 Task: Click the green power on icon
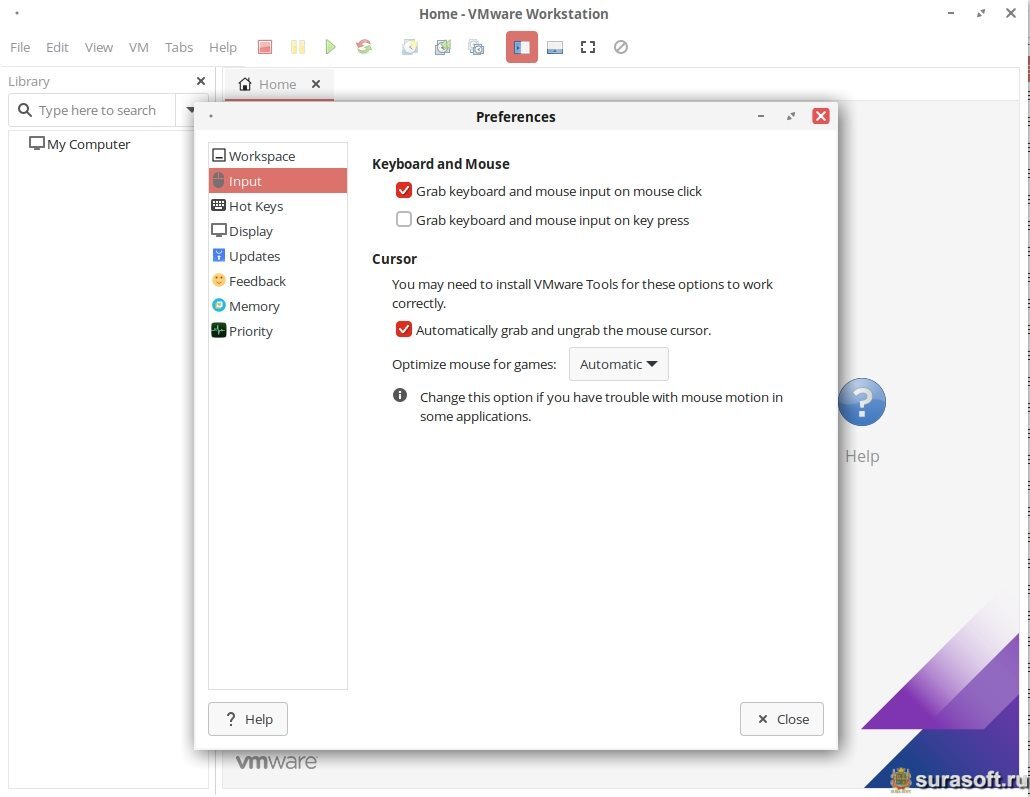[330, 47]
